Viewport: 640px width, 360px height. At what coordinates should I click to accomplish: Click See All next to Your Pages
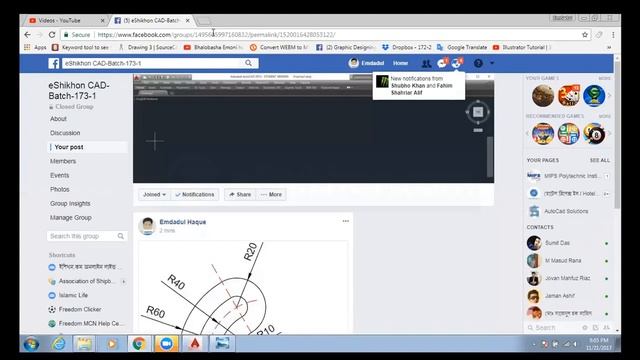600,160
